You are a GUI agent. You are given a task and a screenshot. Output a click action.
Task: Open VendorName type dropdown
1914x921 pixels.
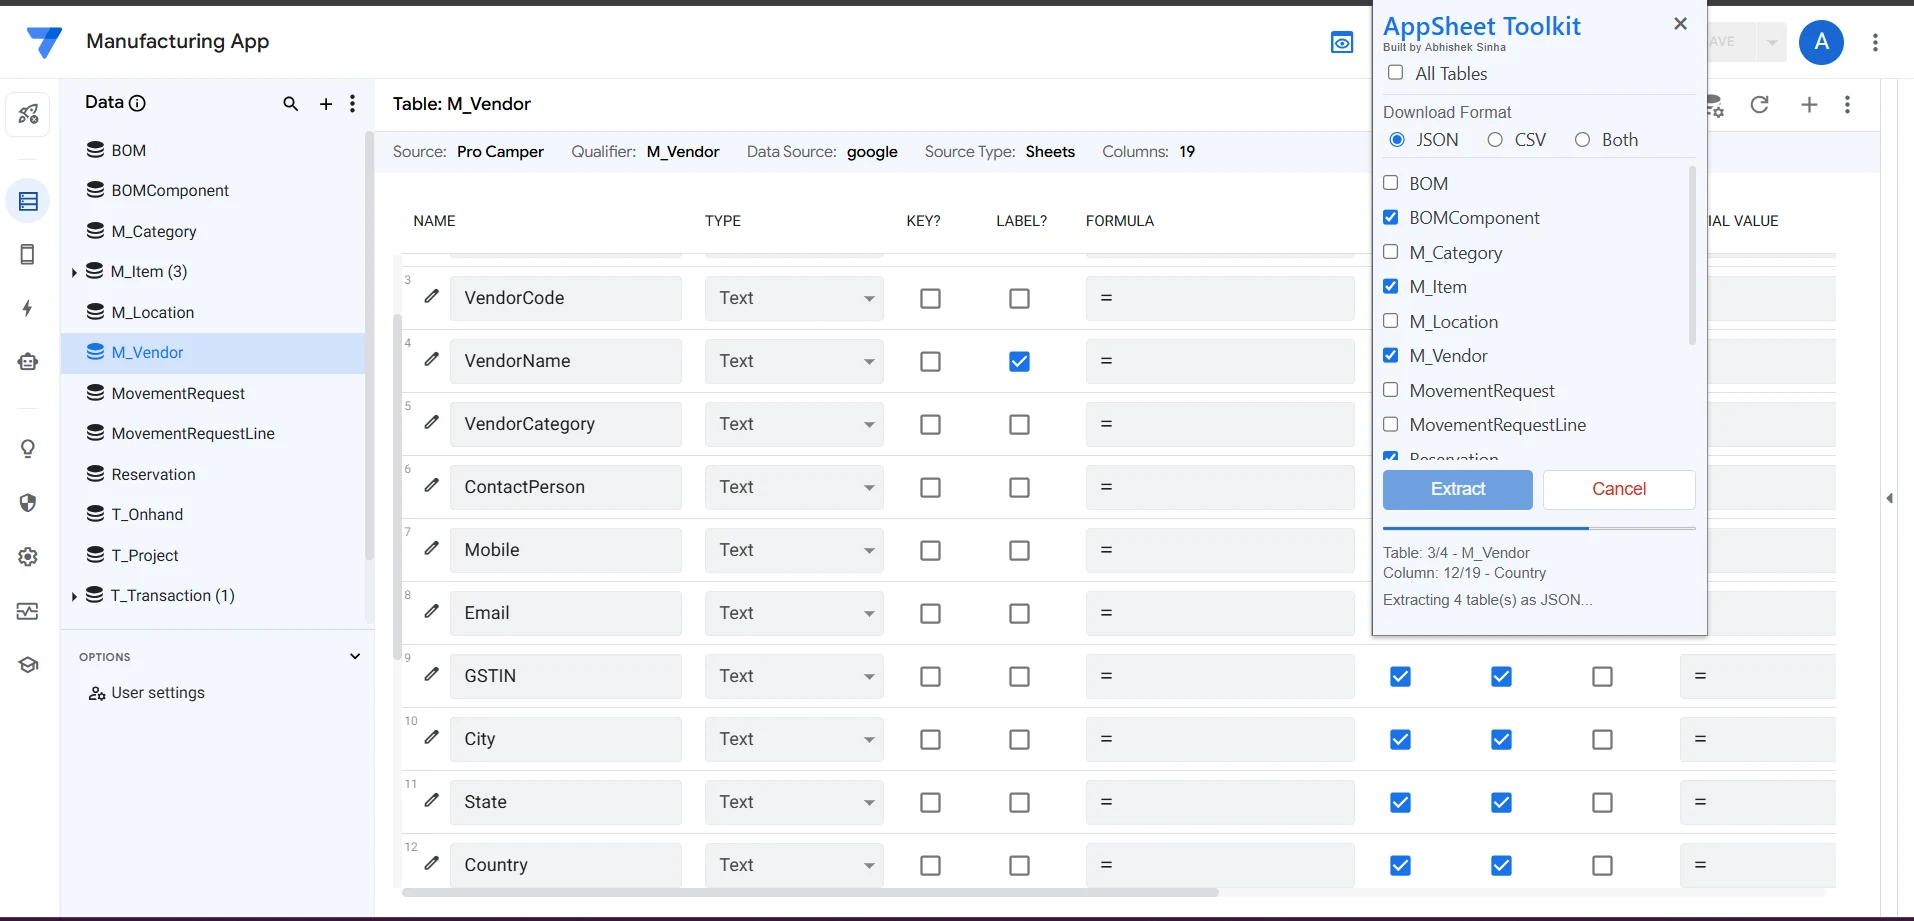pos(794,361)
